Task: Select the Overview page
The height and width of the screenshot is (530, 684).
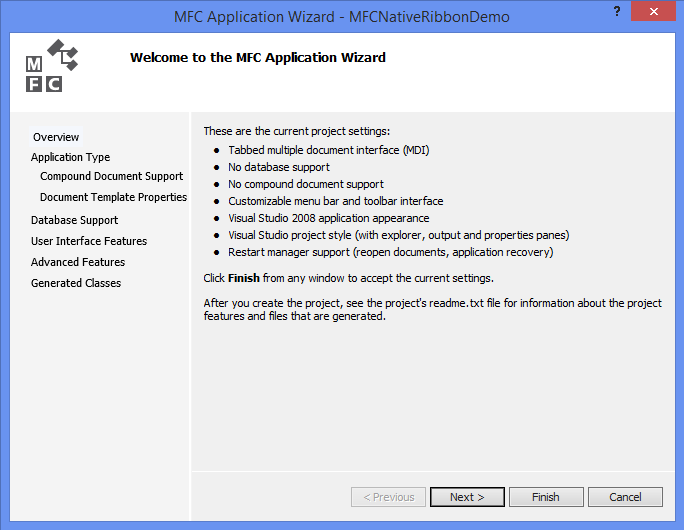Action: pos(56,137)
